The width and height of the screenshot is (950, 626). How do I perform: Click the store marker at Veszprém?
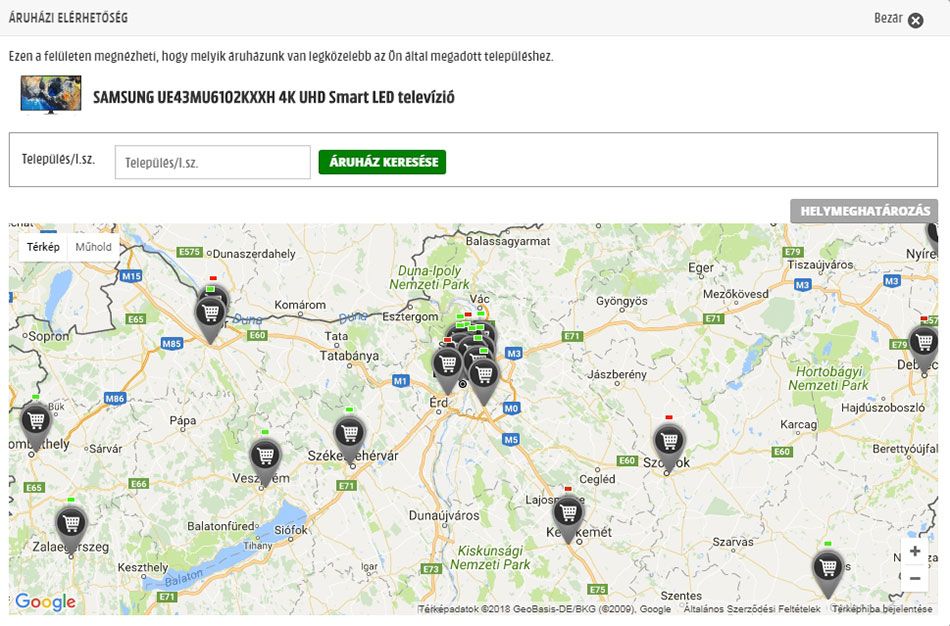(x=265, y=457)
